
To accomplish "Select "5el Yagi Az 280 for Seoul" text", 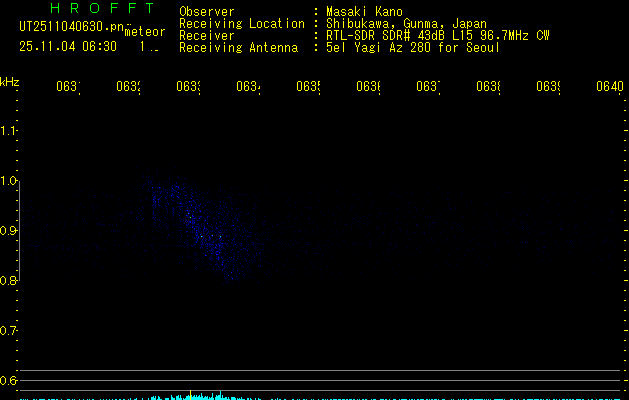I will pos(413,48).
